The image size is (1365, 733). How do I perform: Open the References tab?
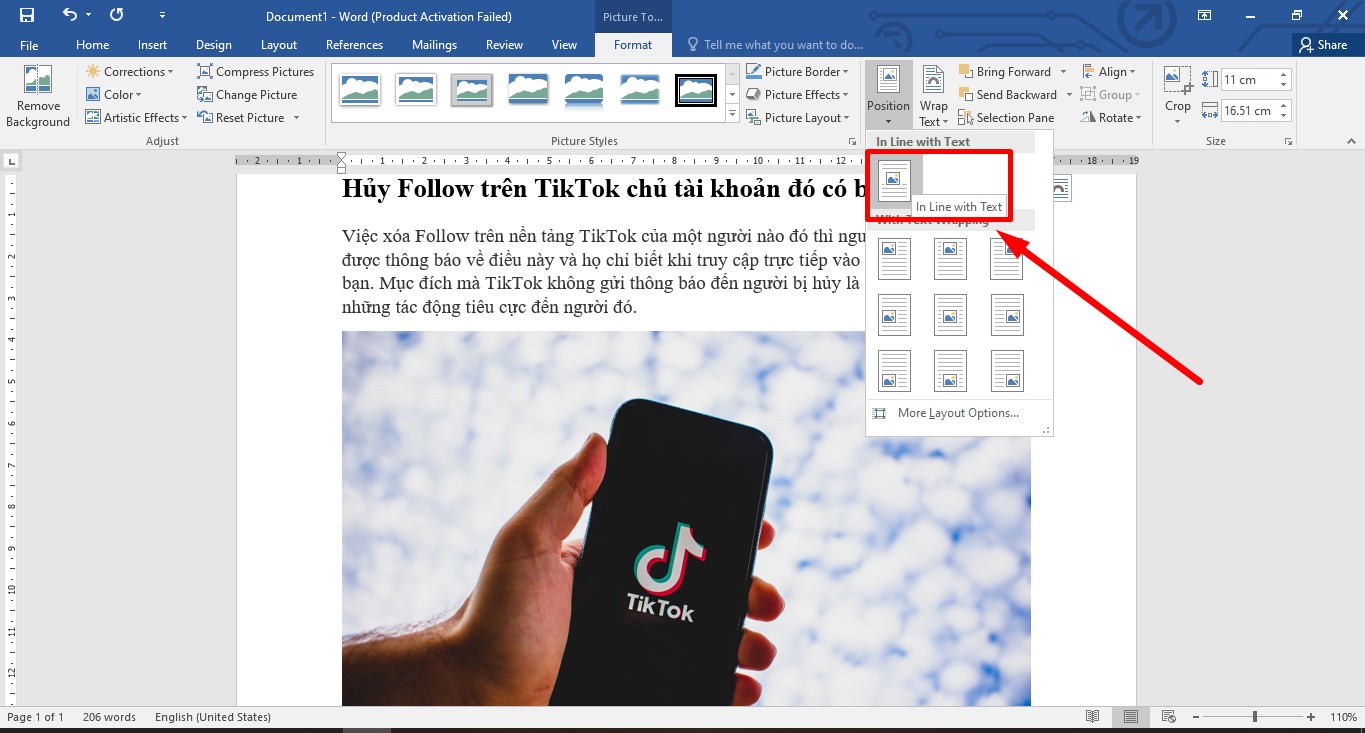tap(354, 45)
